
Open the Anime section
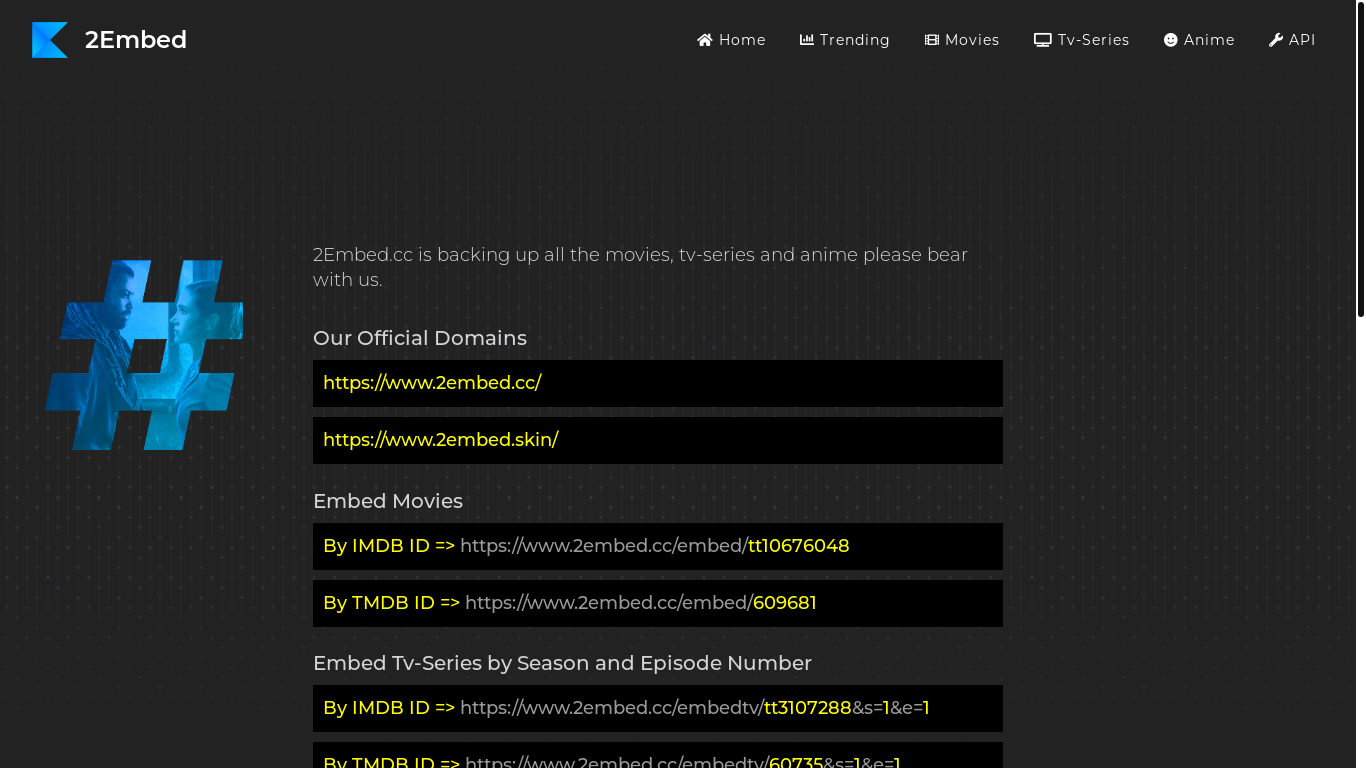[1199, 40]
